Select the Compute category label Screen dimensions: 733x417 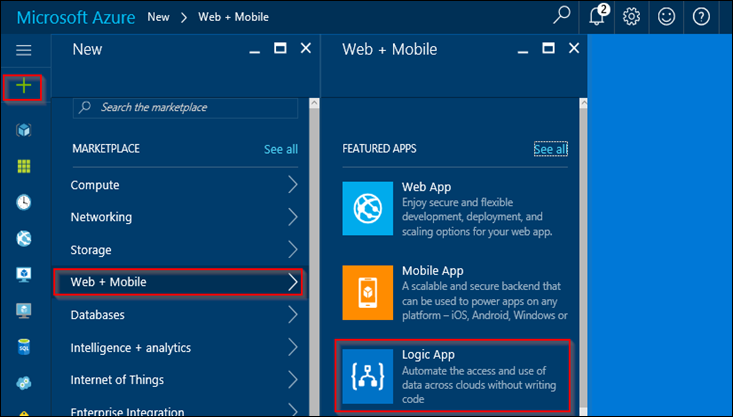(95, 185)
